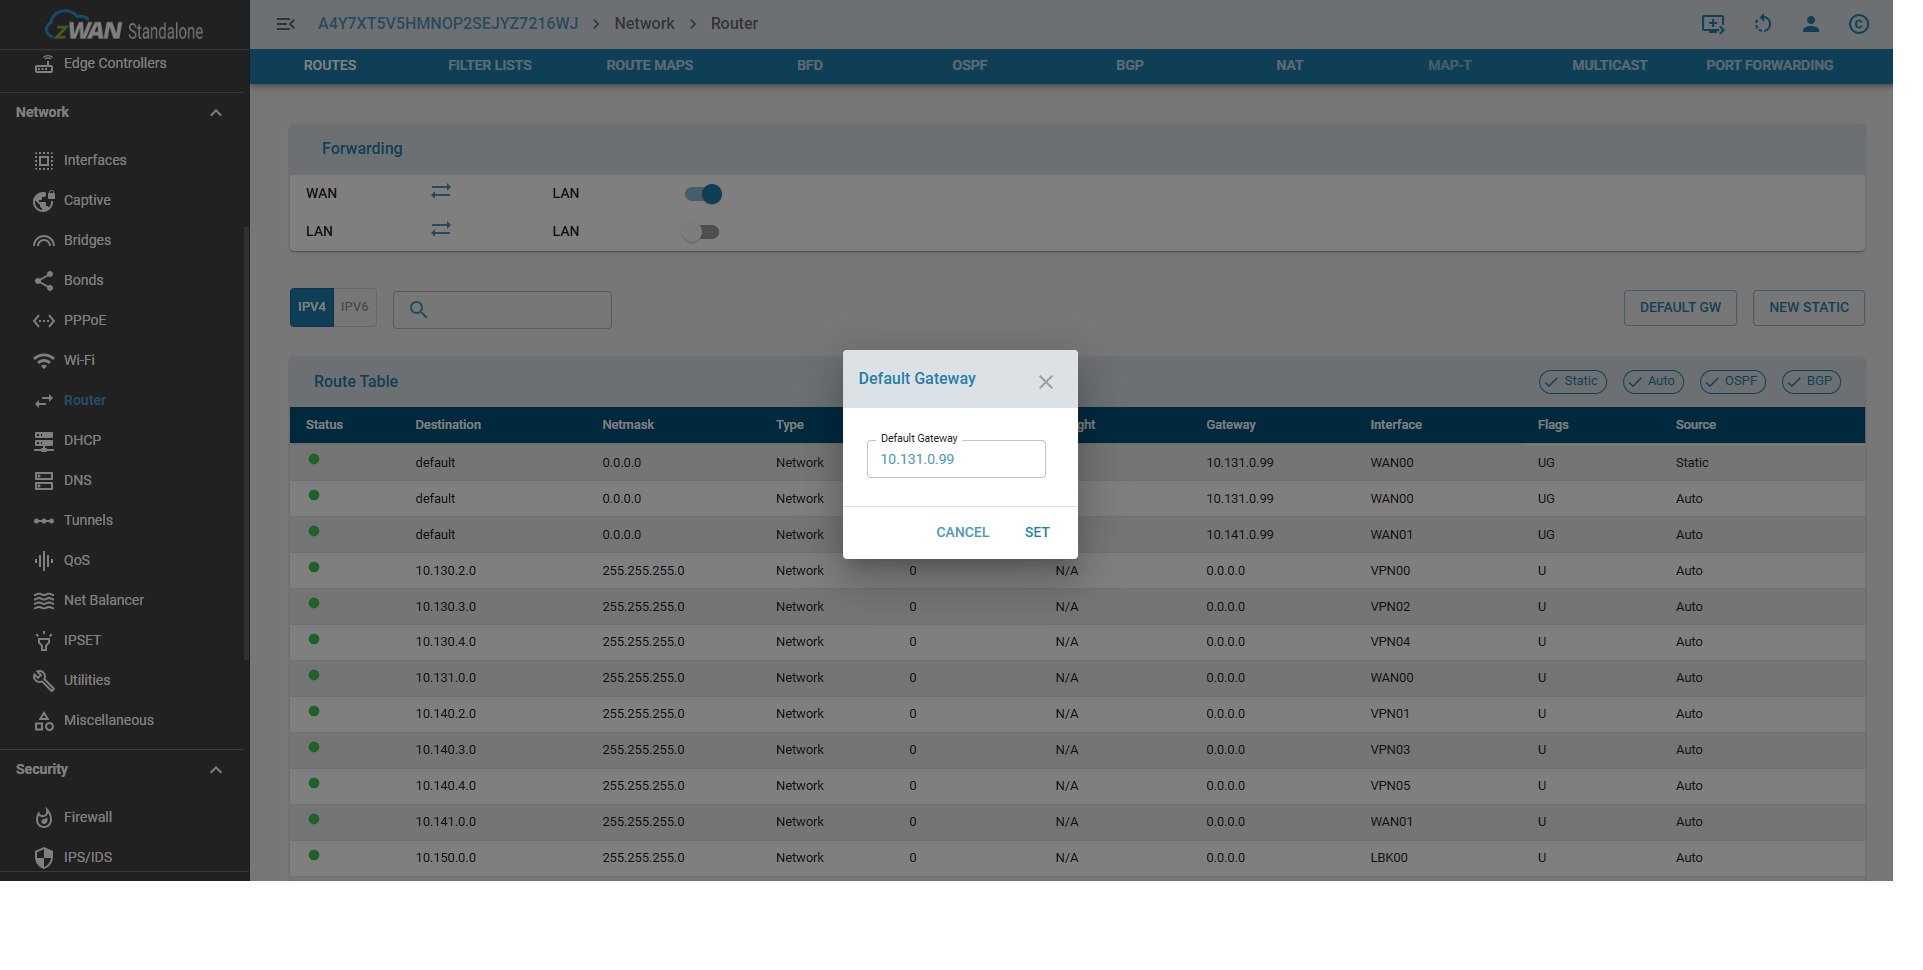
Task: Open Captive portal sidebar icon
Action: pyautogui.click(x=44, y=201)
